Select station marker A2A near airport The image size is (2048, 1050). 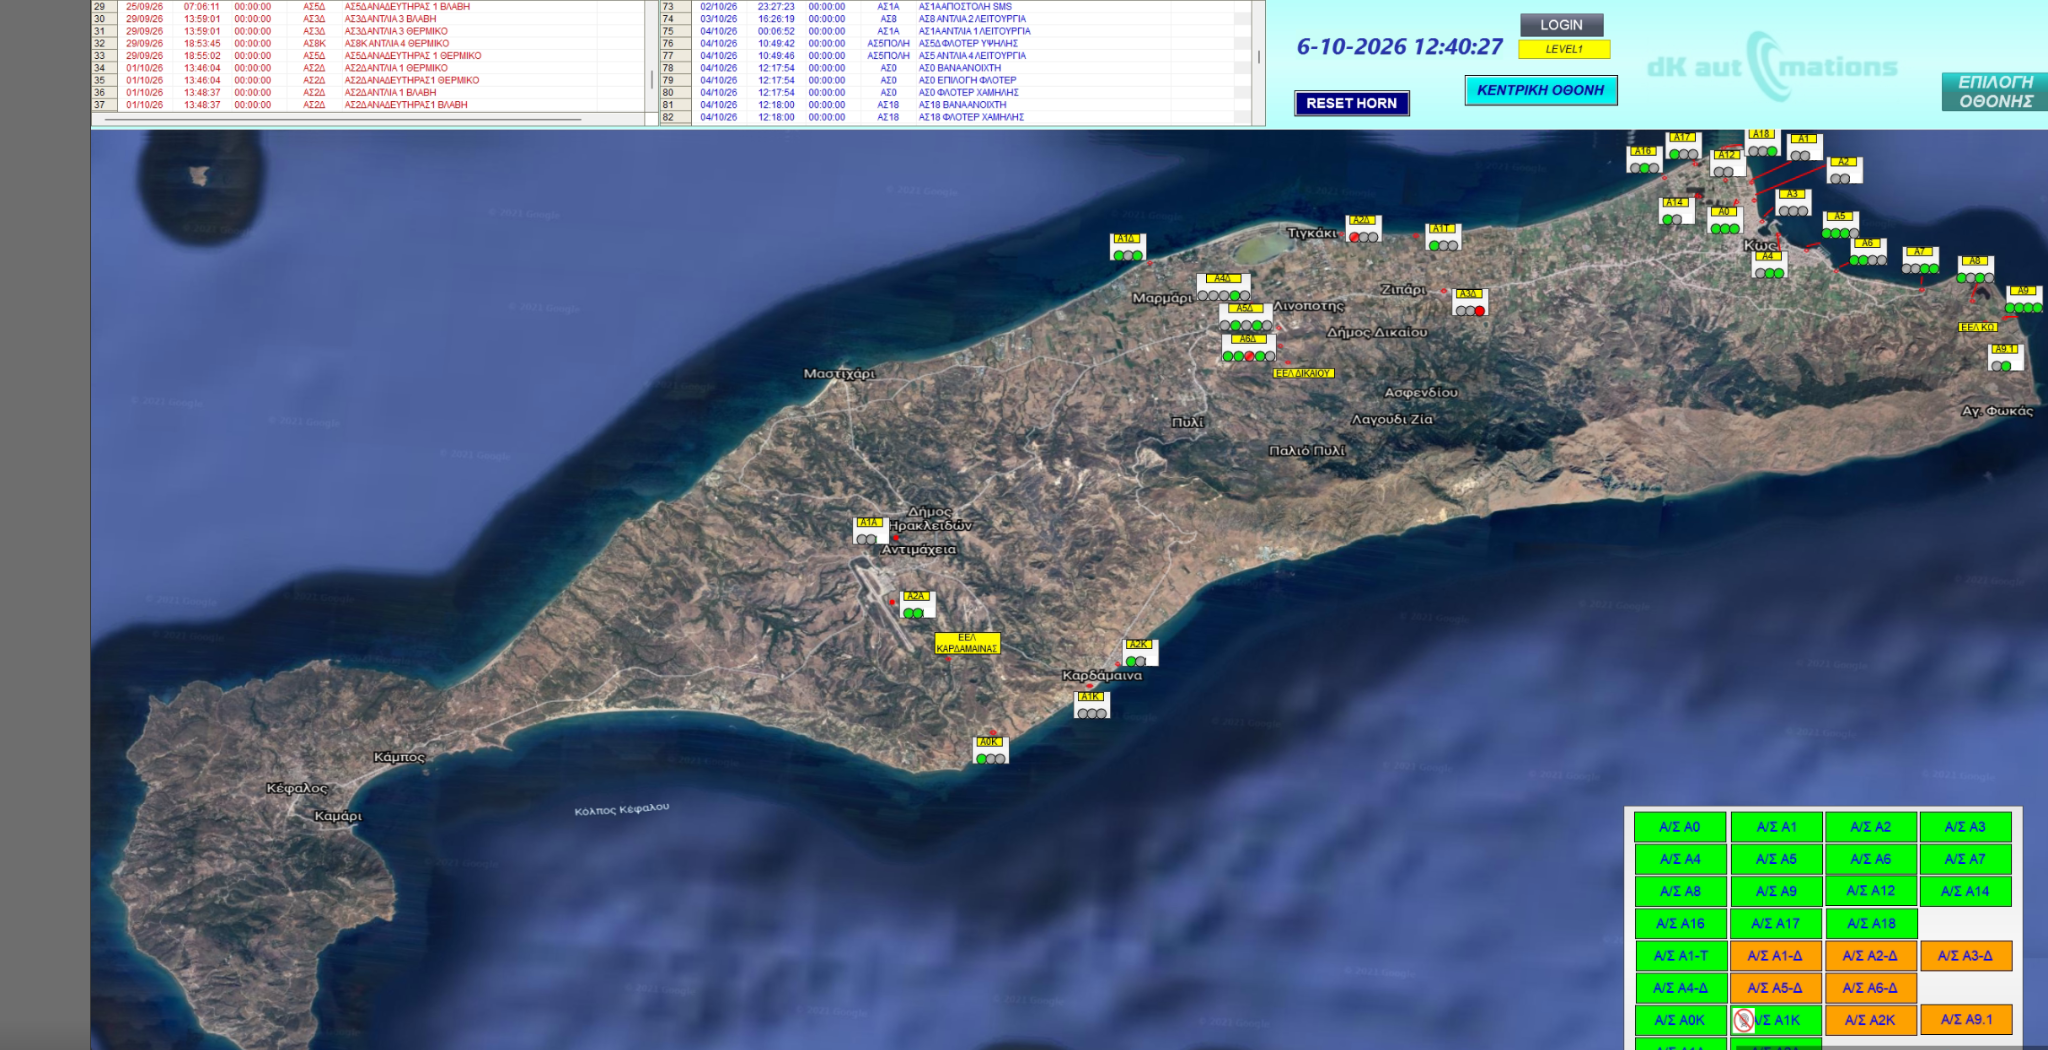[917, 605]
